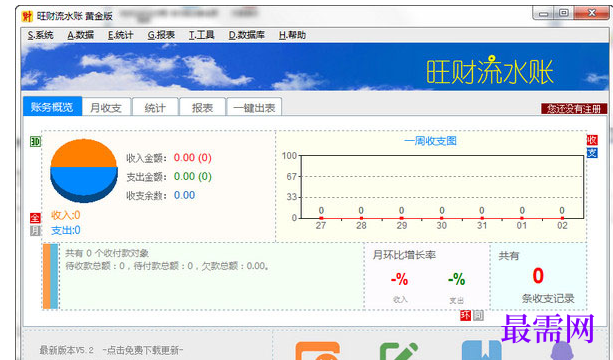Click the 共有 0 个收付款对象 text

pos(107,253)
